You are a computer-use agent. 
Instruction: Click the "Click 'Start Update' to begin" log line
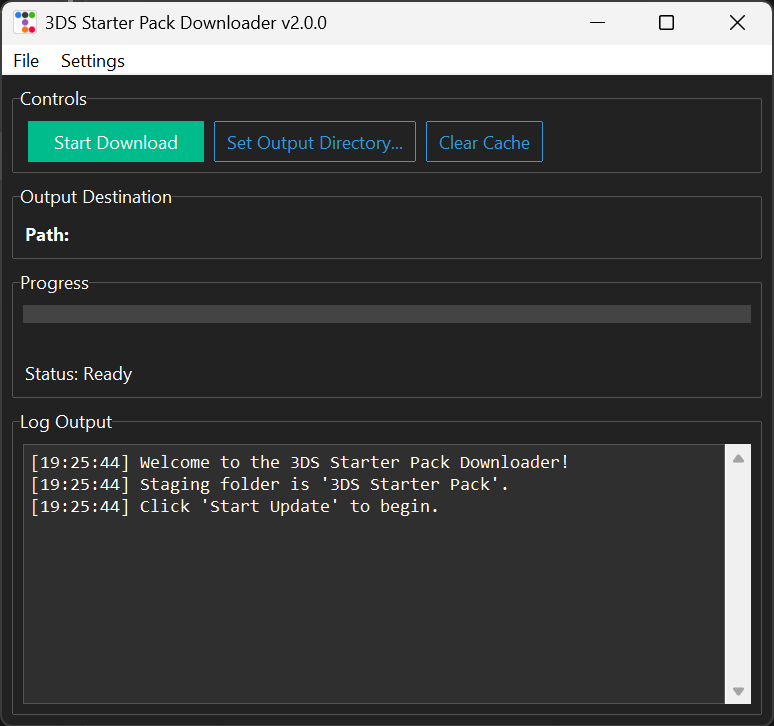235,506
